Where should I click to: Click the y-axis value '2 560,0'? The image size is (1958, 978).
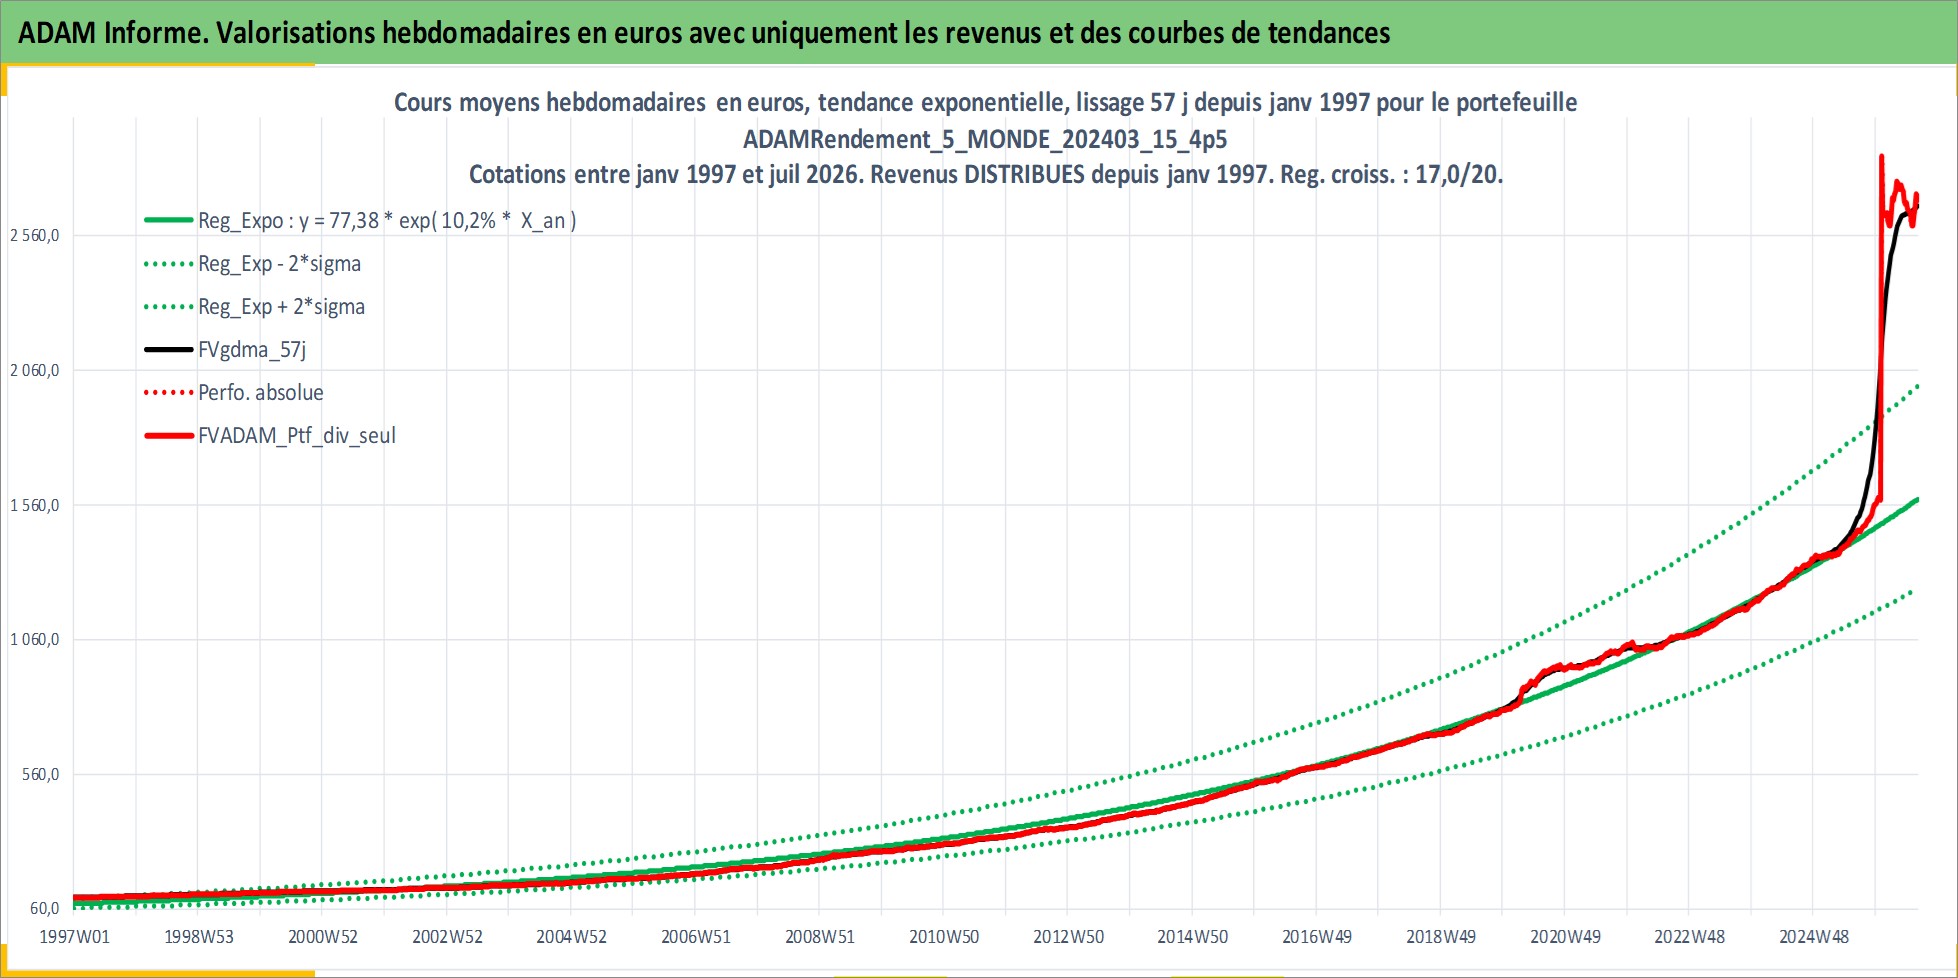[x=35, y=236]
